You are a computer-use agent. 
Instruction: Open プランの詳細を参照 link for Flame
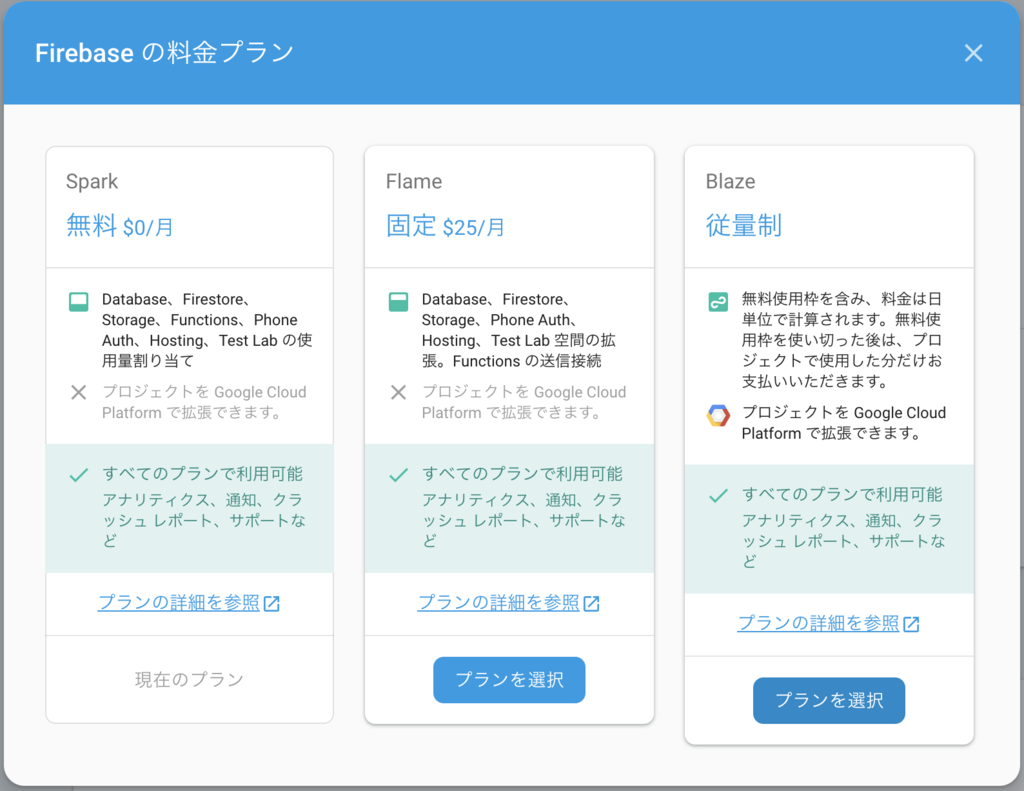click(x=498, y=602)
